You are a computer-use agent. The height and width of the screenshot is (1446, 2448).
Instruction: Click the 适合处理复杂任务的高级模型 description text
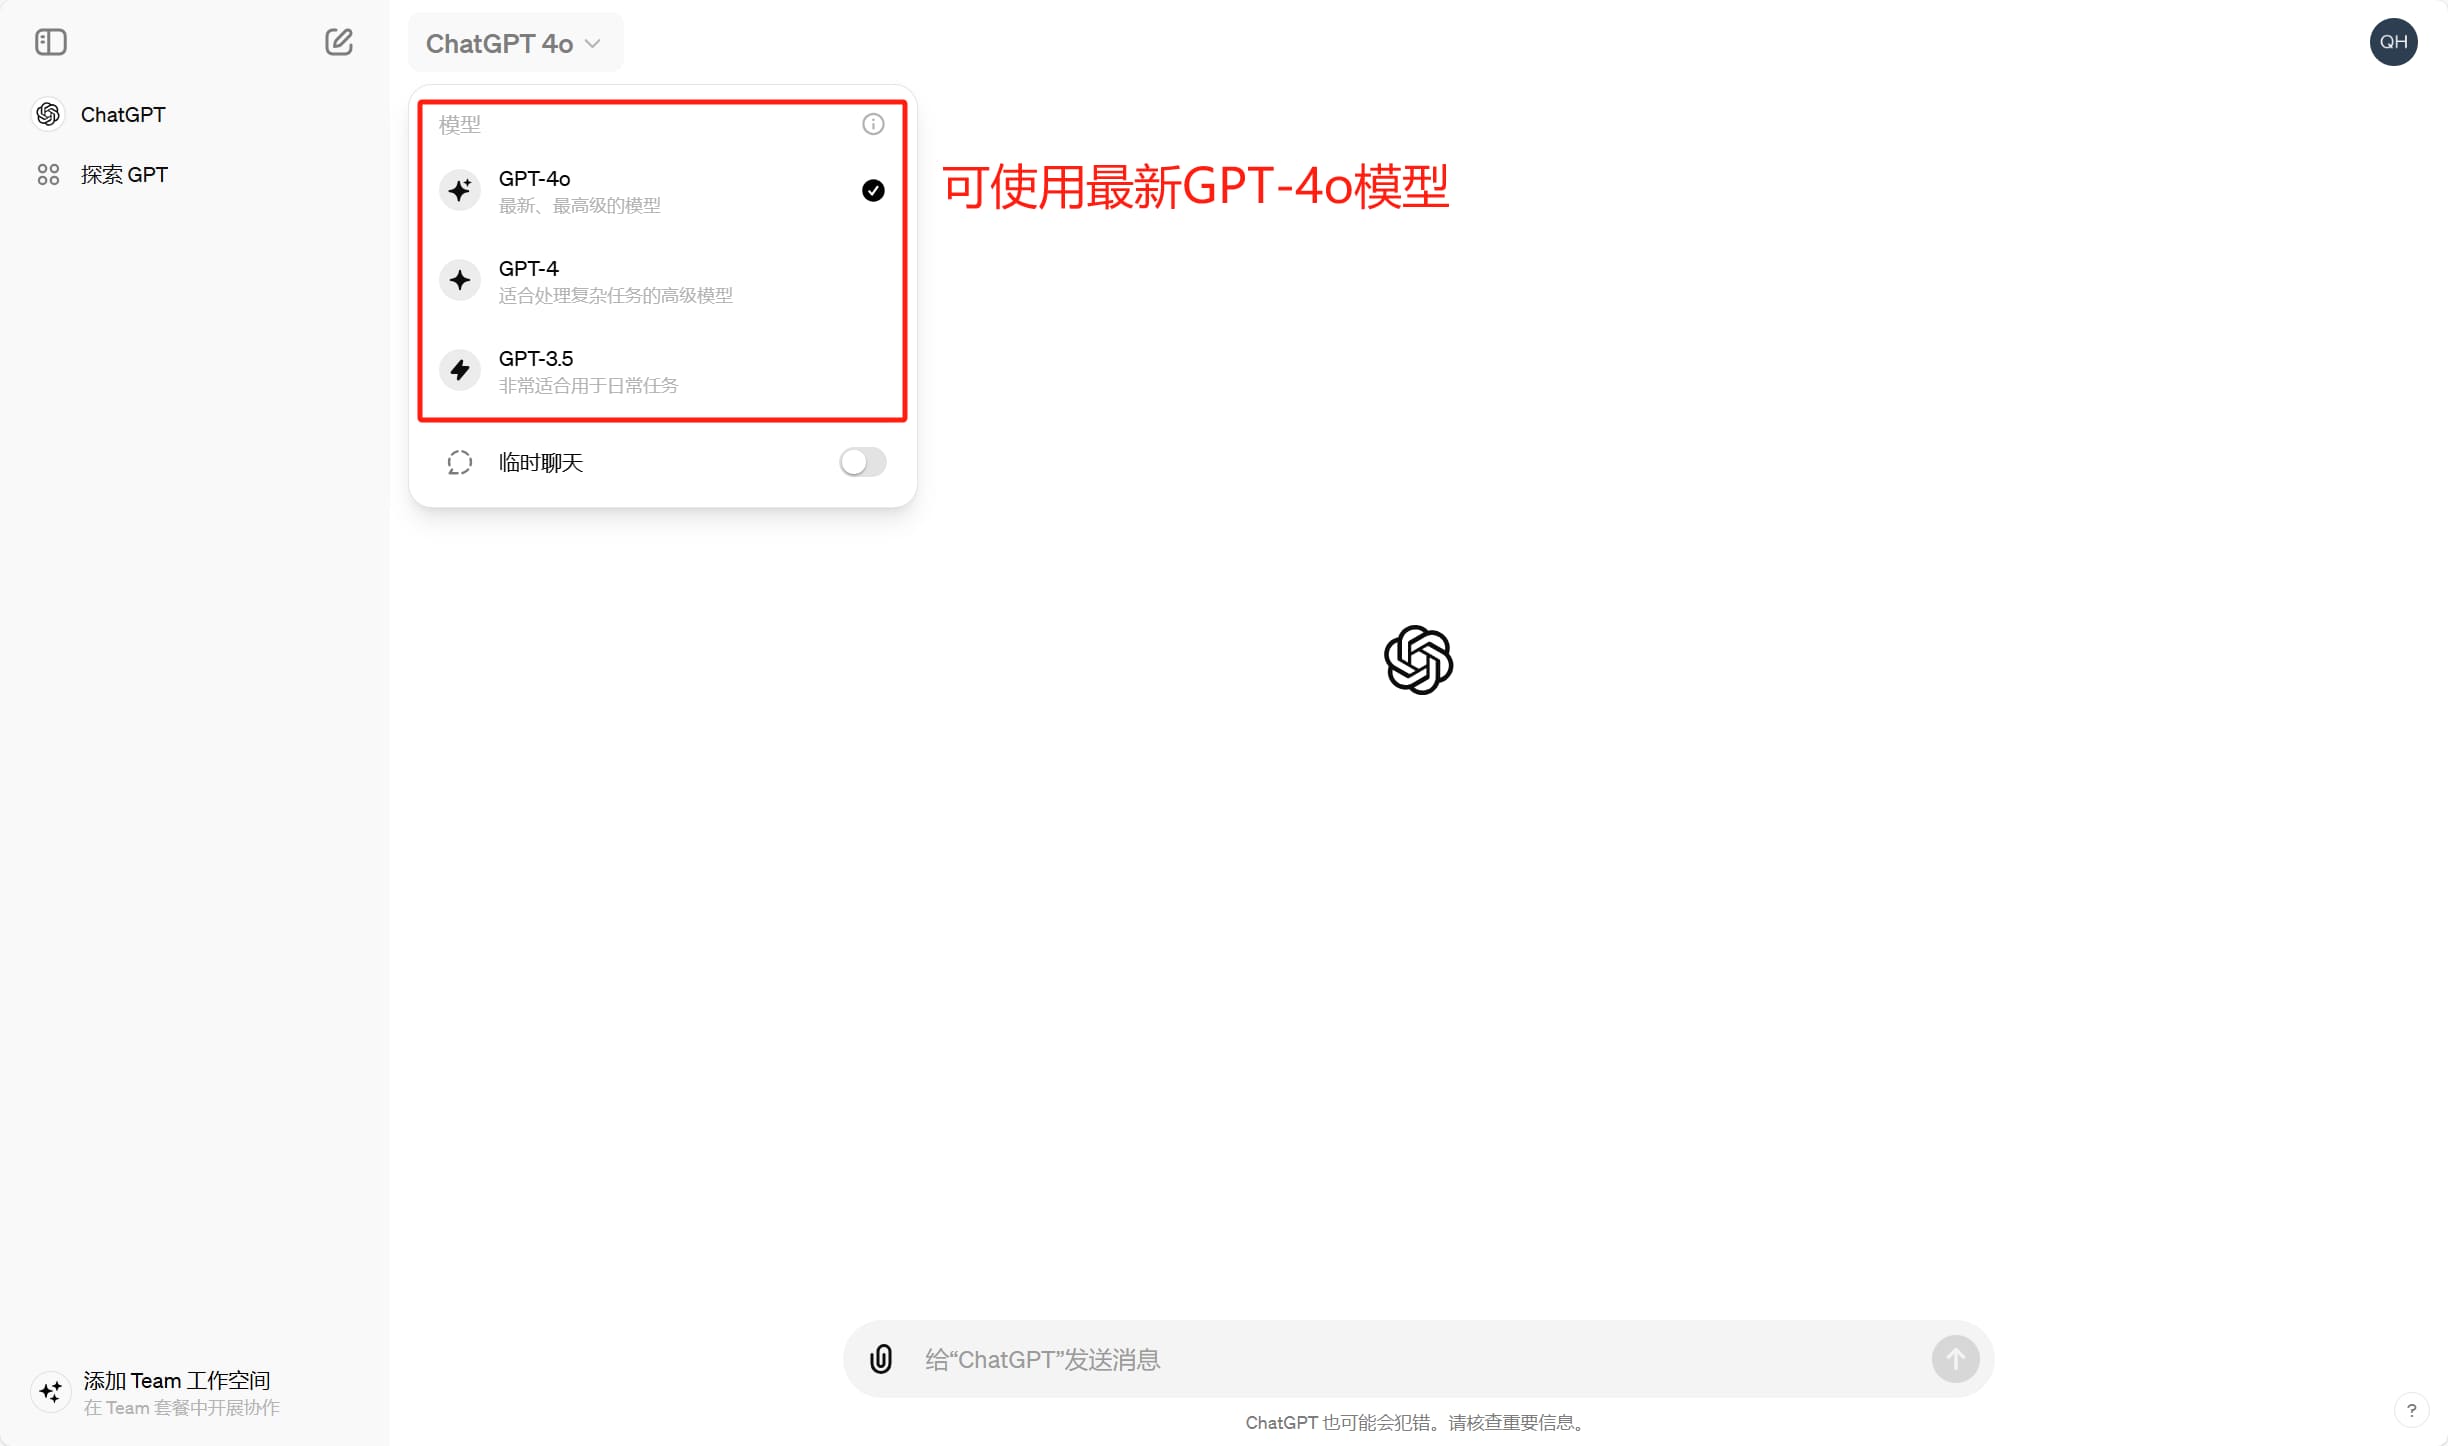[616, 295]
